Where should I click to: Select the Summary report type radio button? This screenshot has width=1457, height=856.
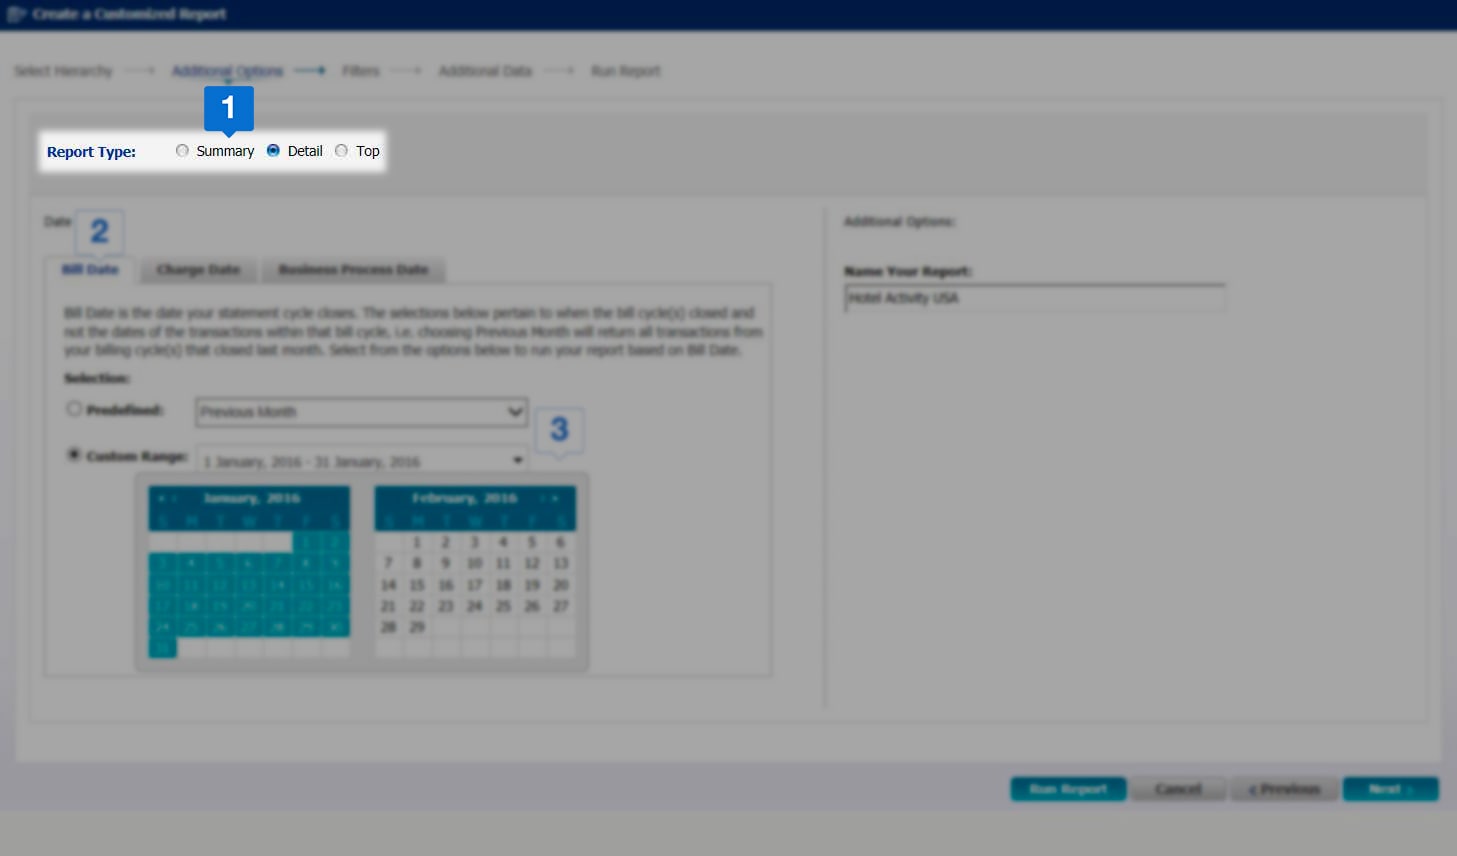tap(182, 151)
